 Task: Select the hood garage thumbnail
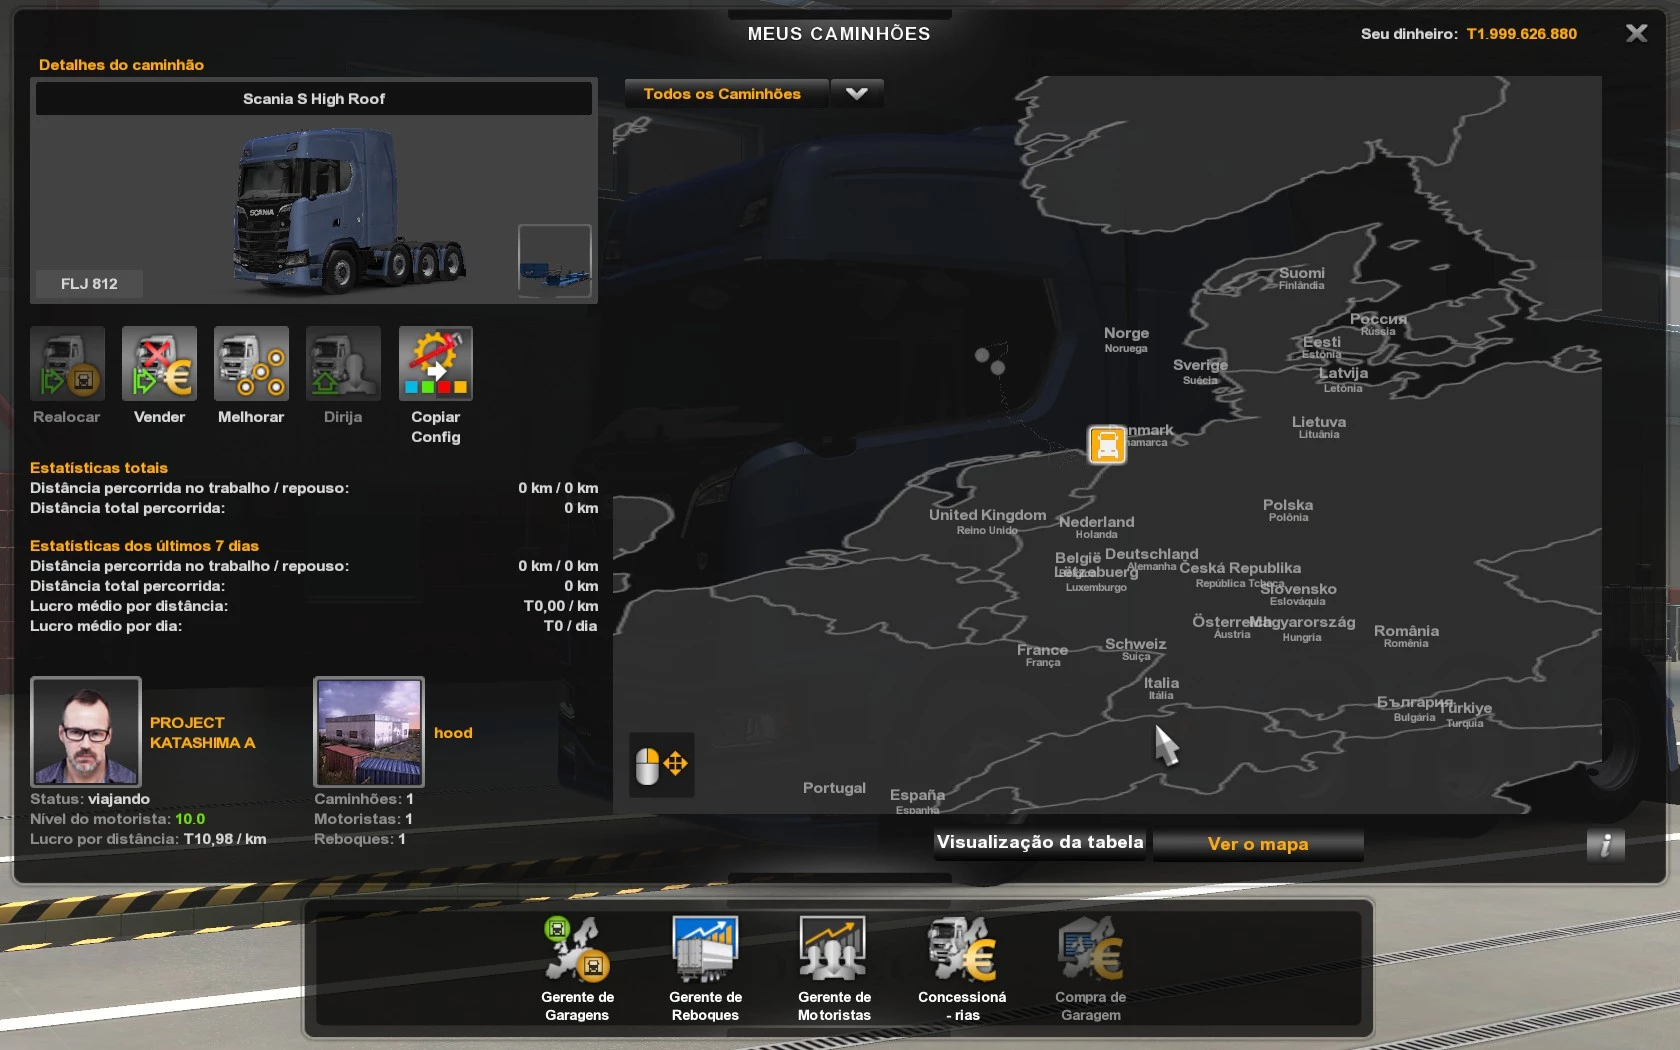(369, 731)
